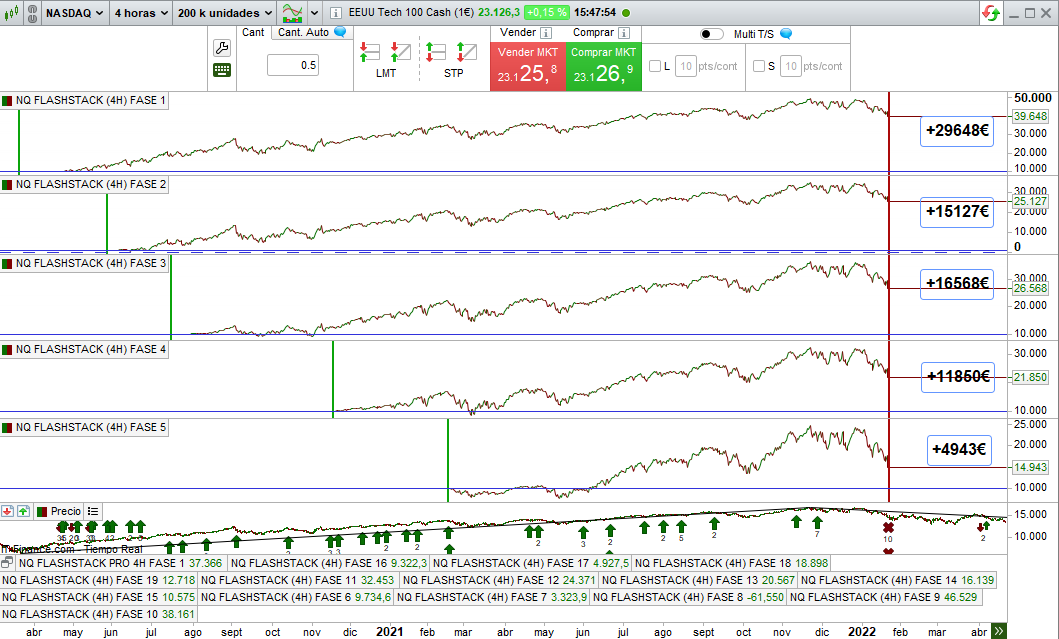
Task: Toggle the Multi T/S switch
Action: coord(712,34)
